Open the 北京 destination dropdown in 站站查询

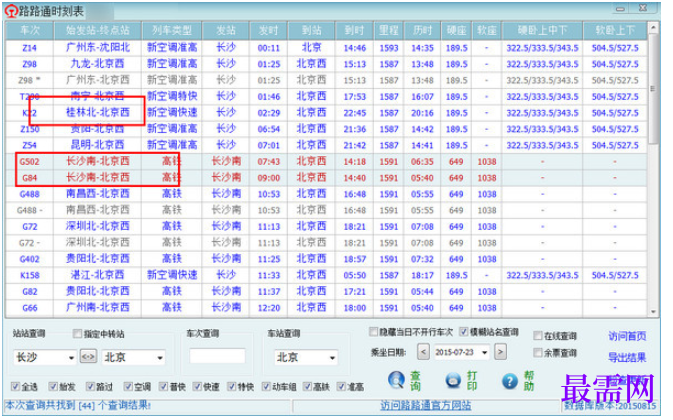click(x=160, y=357)
